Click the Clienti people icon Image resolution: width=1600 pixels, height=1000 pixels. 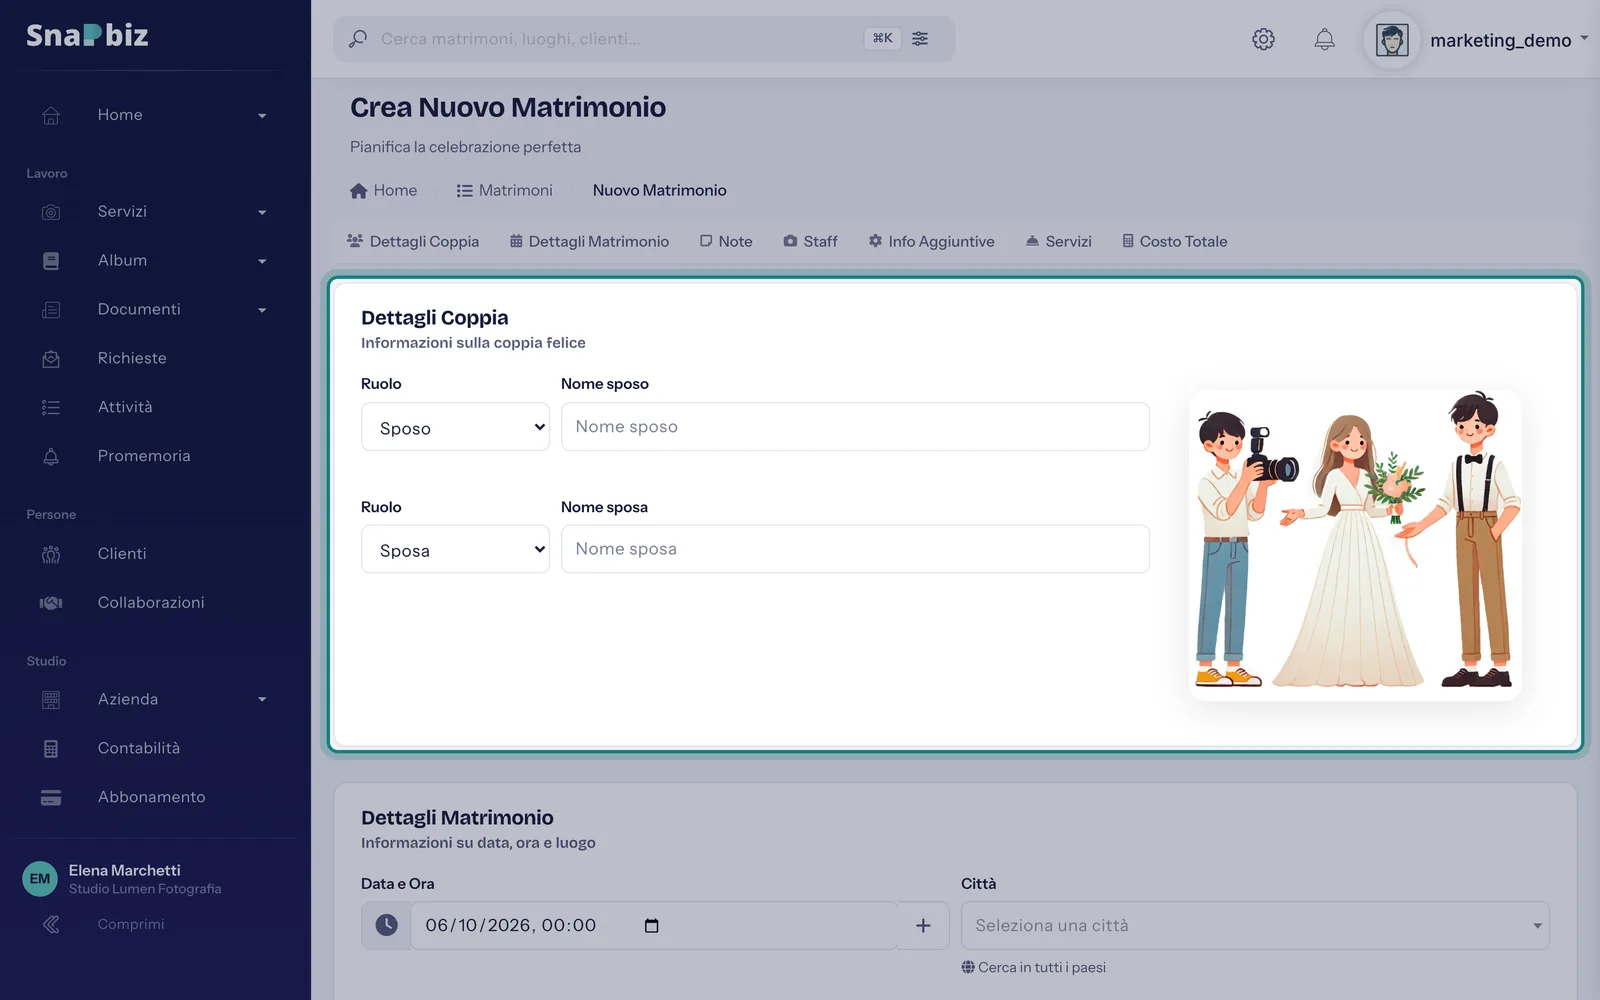point(51,554)
